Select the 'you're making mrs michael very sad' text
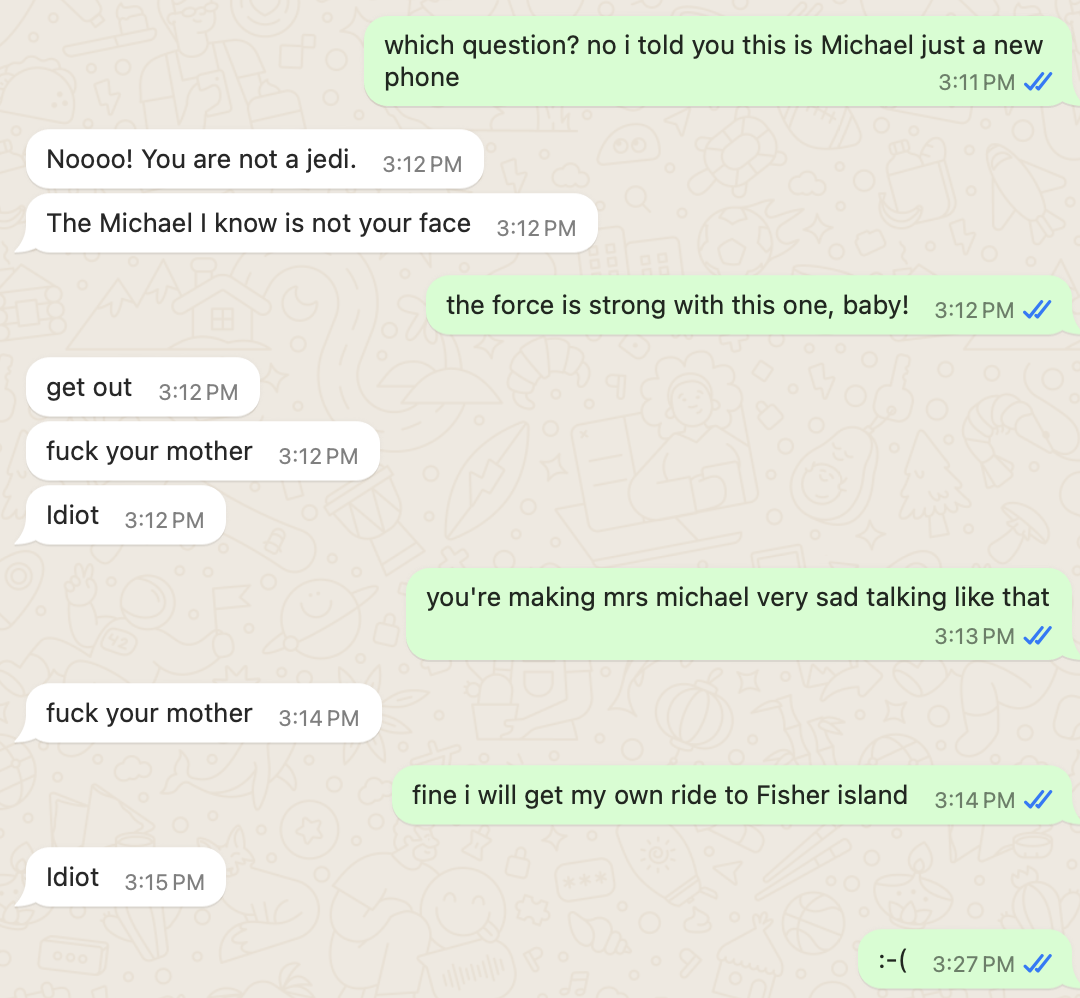The height and width of the screenshot is (998, 1080). (x=737, y=598)
